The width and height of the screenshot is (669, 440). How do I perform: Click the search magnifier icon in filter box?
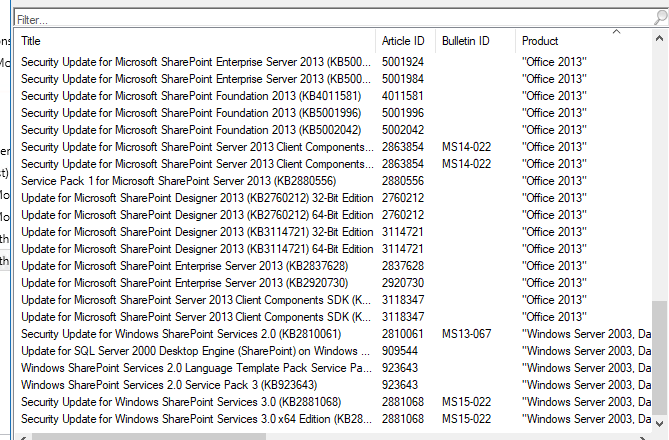(660, 18)
